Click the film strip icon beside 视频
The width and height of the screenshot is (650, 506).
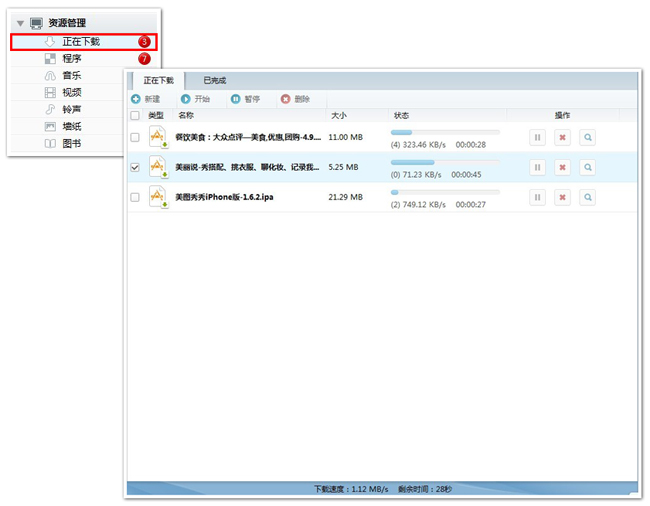pos(50,93)
